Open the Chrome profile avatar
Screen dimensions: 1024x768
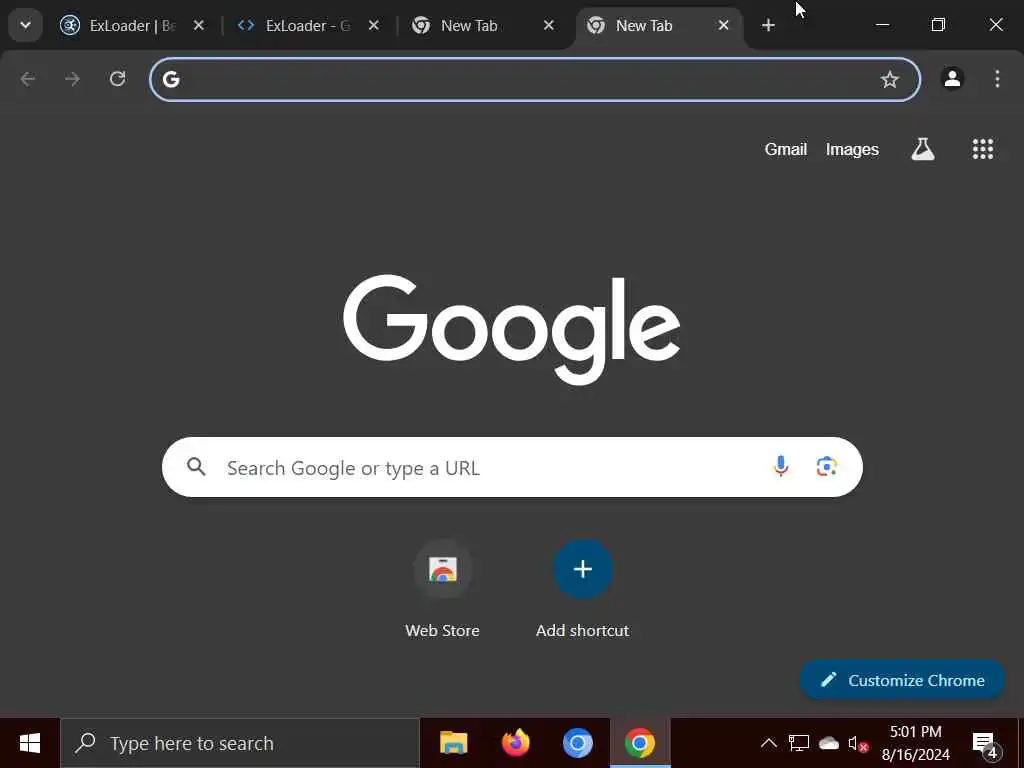pos(952,79)
